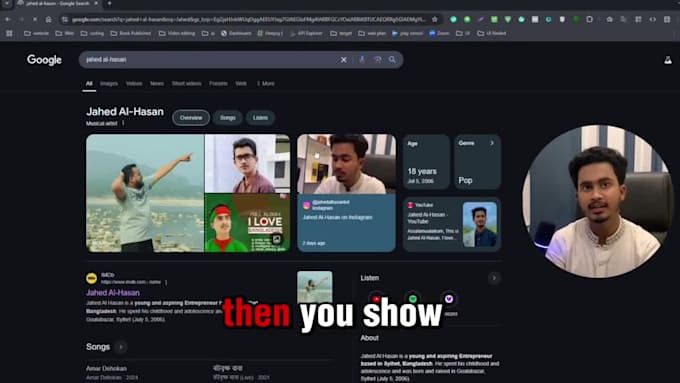Clear the search box with the X icon

pyautogui.click(x=343, y=60)
